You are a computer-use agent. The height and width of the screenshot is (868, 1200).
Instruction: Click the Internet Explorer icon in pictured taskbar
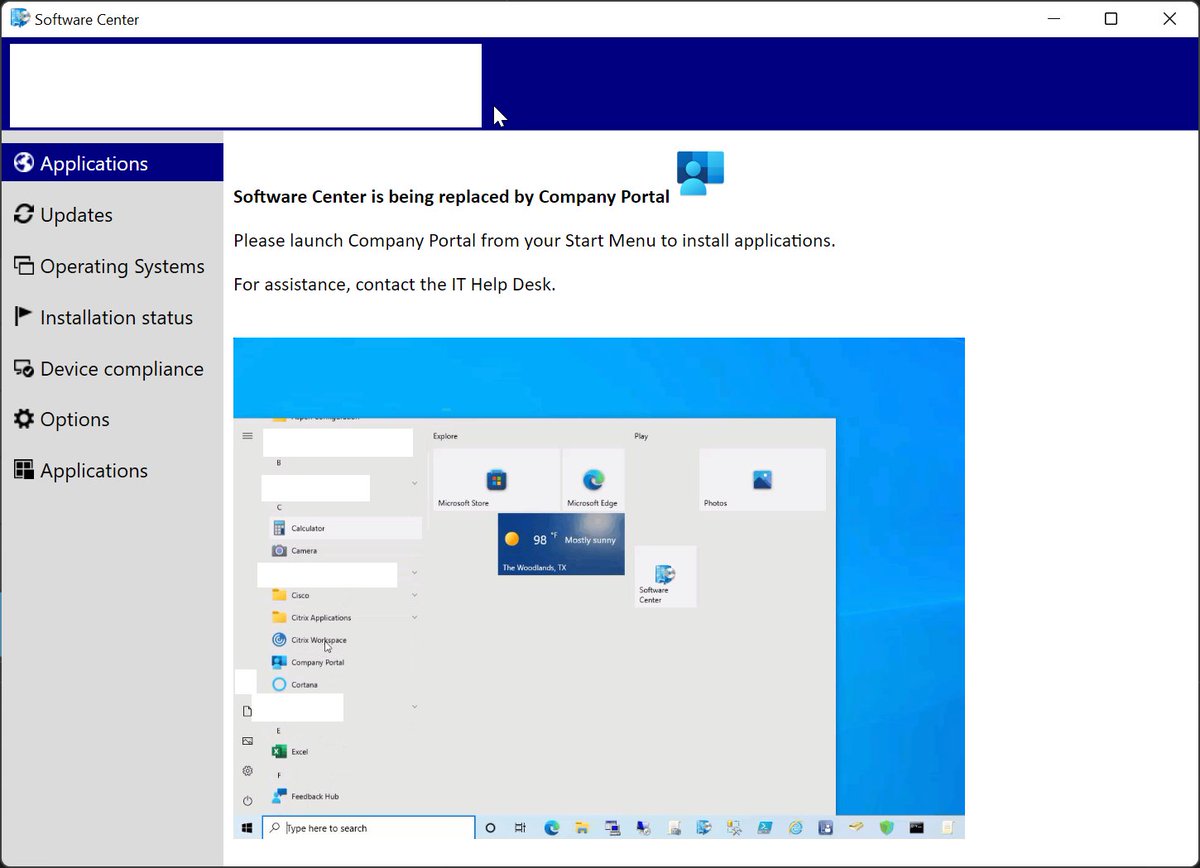click(795, 828)
